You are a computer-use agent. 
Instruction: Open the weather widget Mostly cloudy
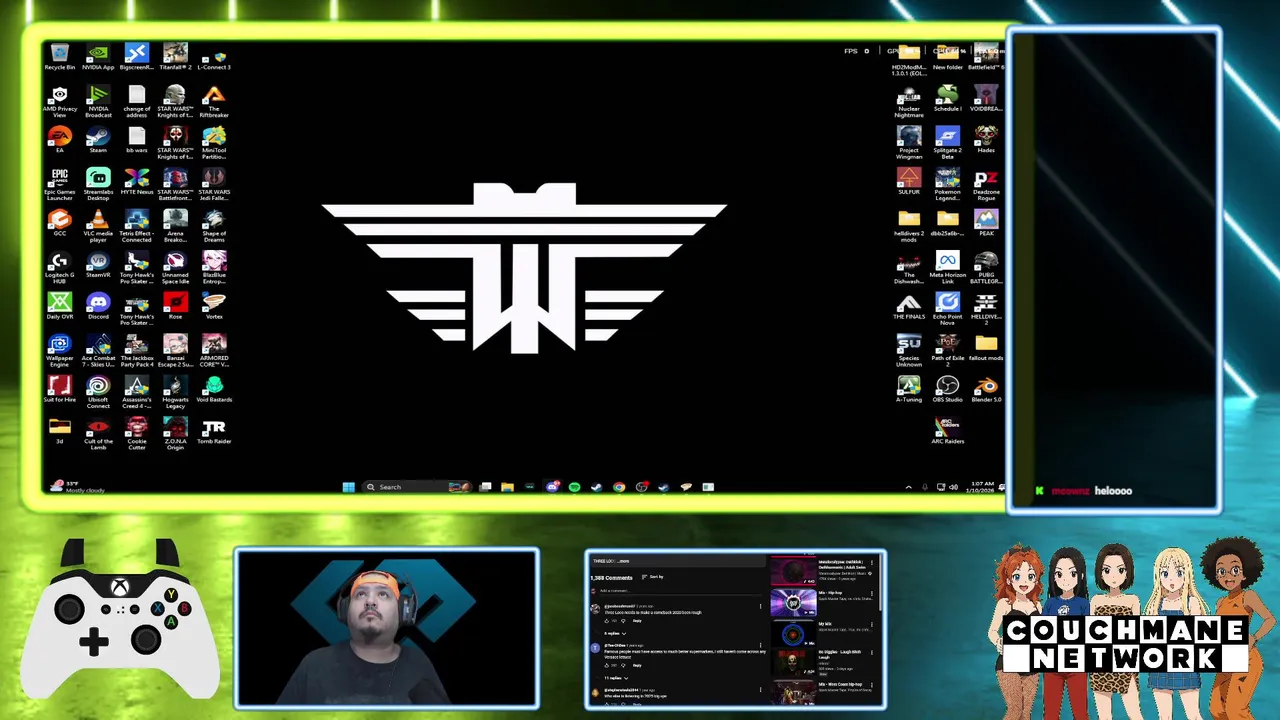80,487
